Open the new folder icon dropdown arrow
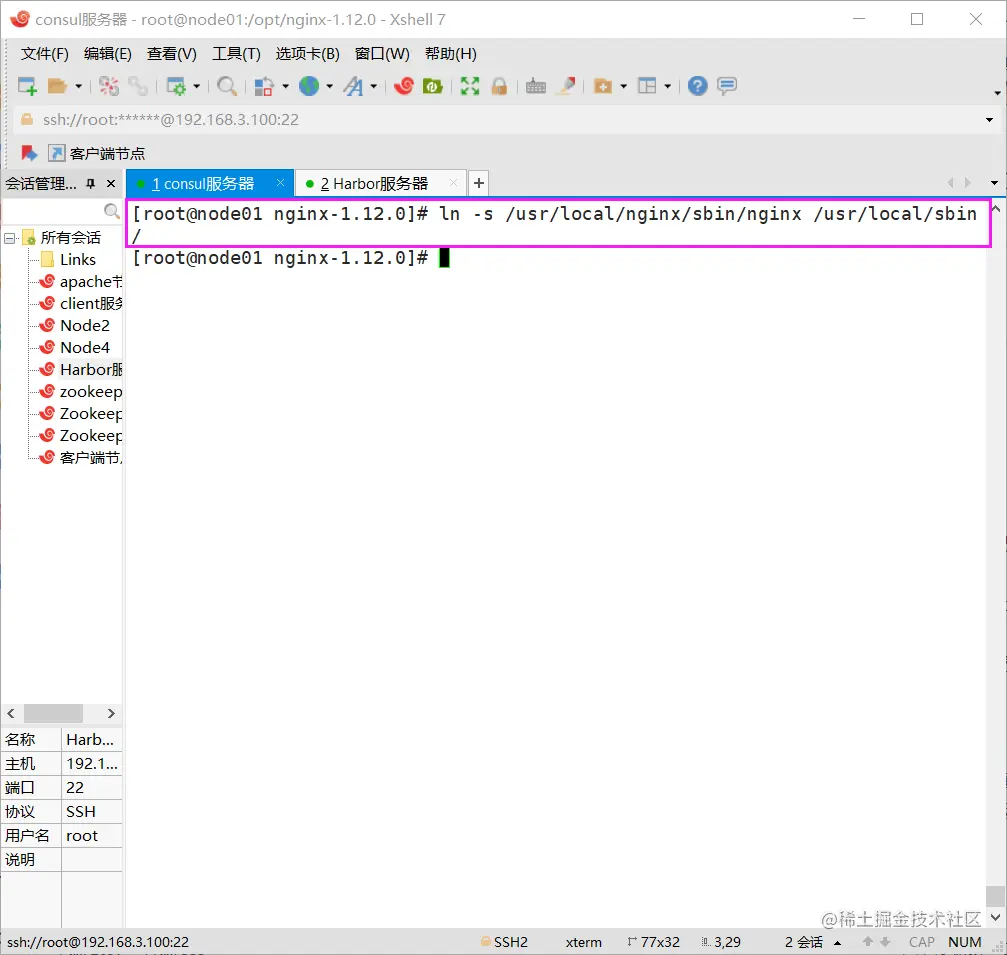This screenshot has height=955, width=1007. pyautogui.click(x=624, y=85)
